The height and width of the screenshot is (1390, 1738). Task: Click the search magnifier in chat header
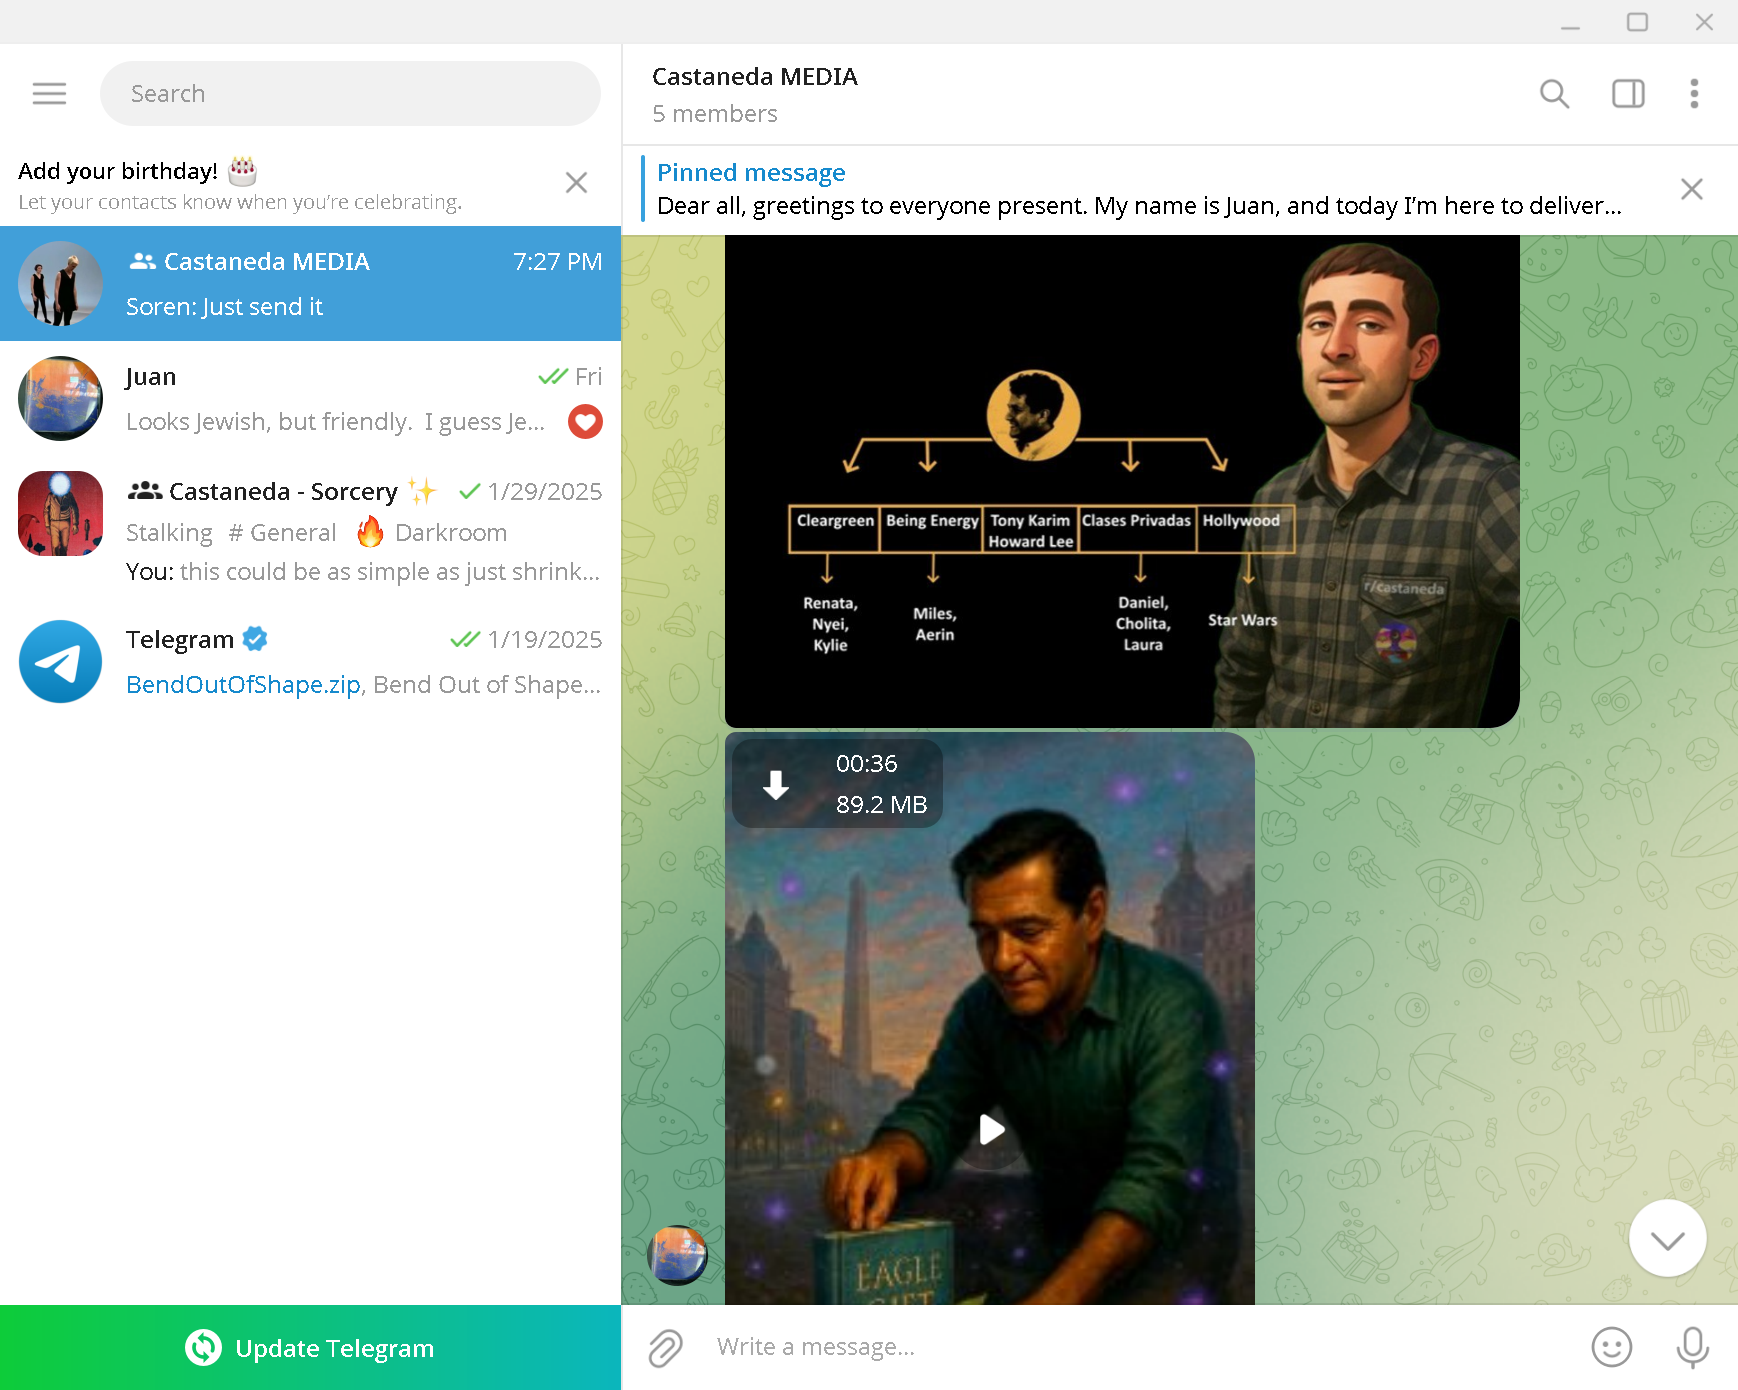pos(1554,94)
